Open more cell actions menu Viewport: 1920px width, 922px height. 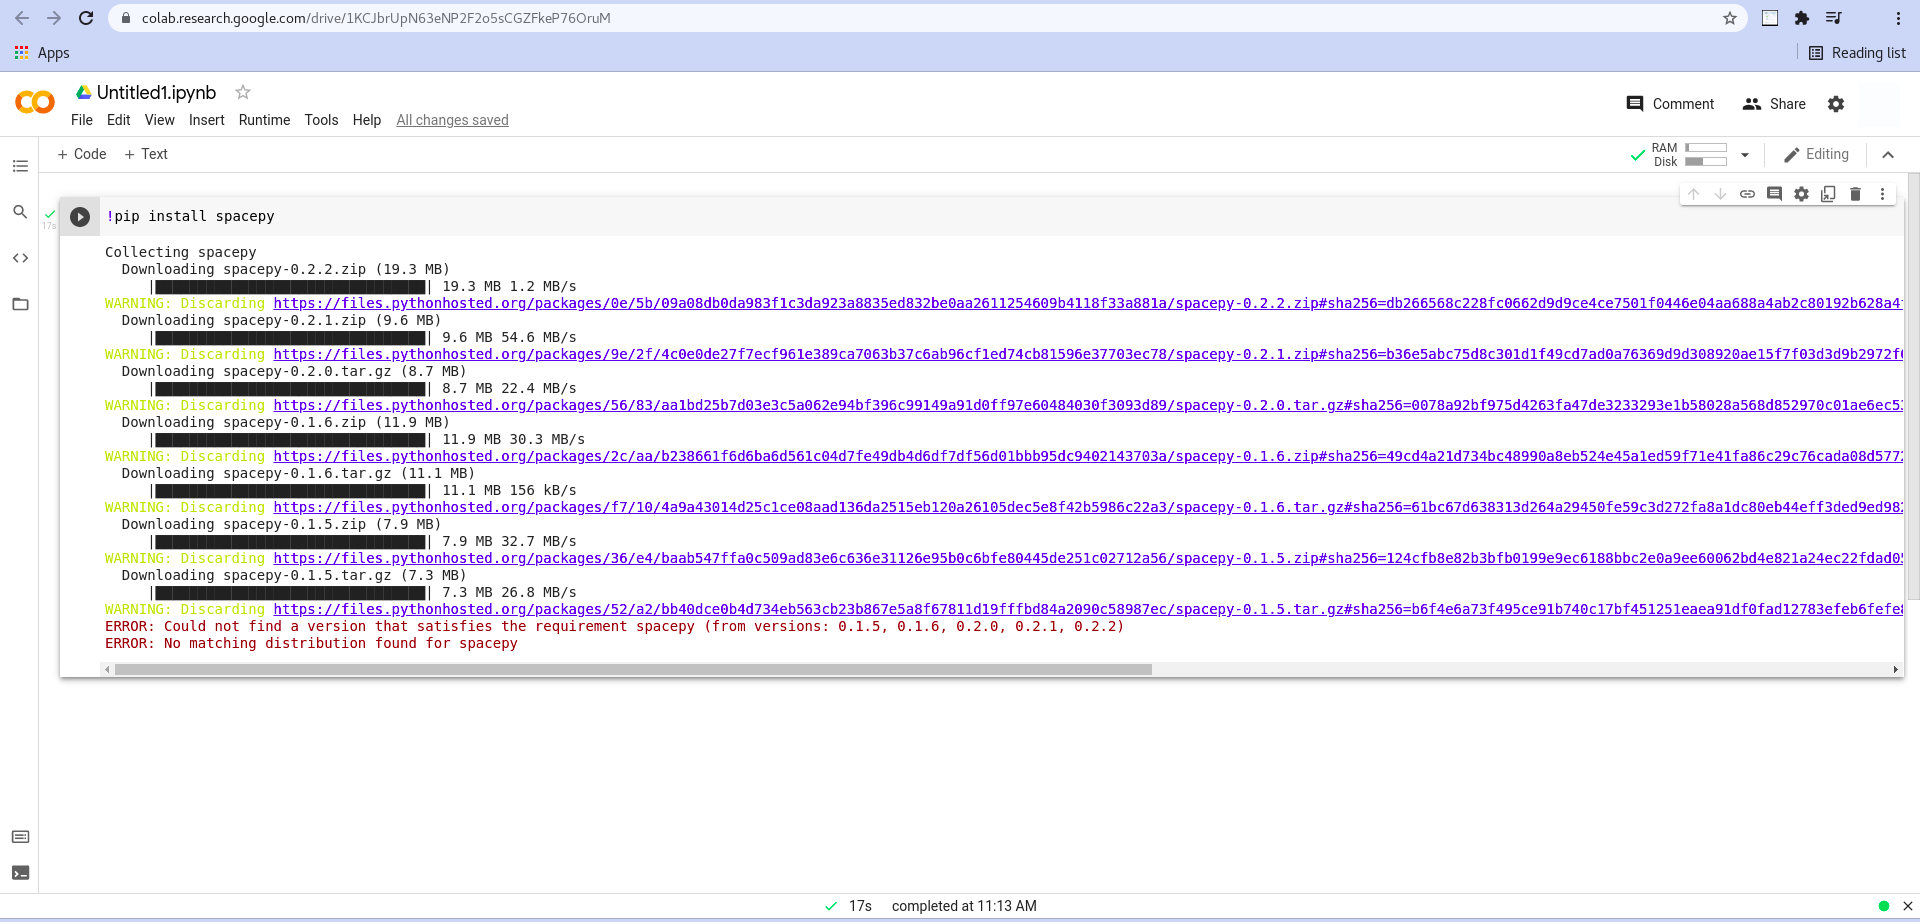click(1883, 194)
